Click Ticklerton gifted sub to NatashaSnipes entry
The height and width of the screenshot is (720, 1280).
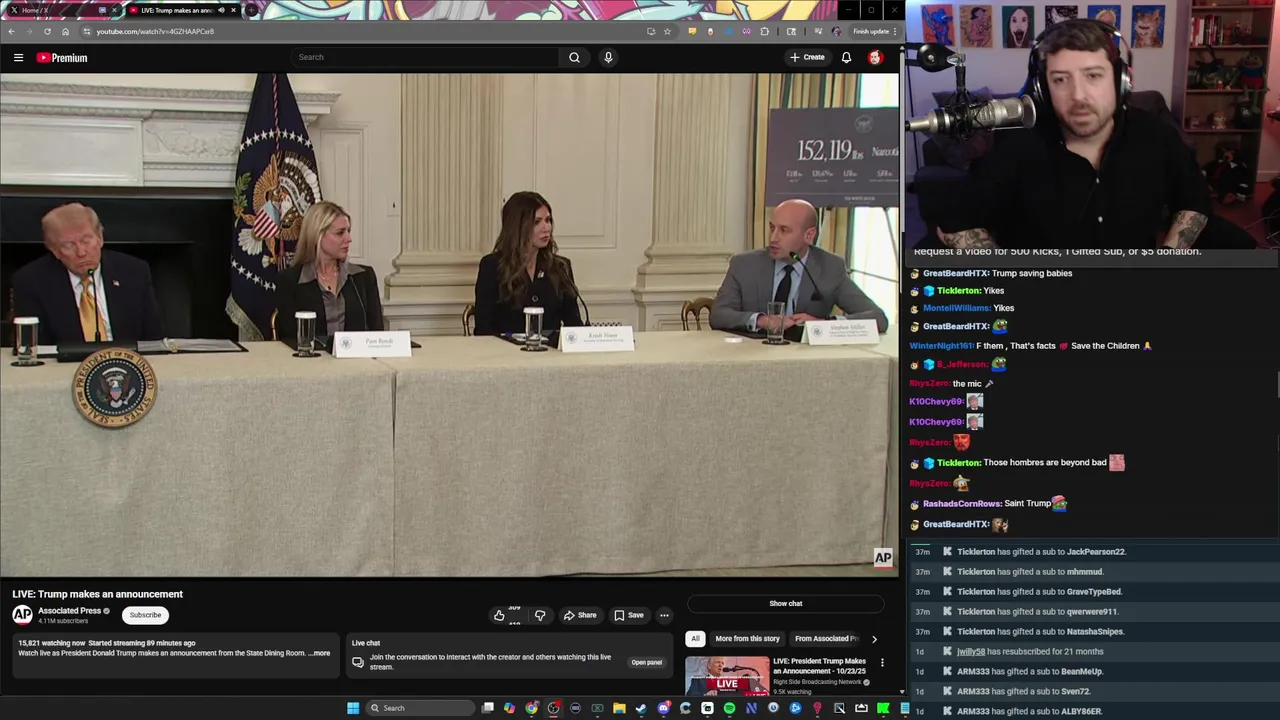[x=1041, y=631]
